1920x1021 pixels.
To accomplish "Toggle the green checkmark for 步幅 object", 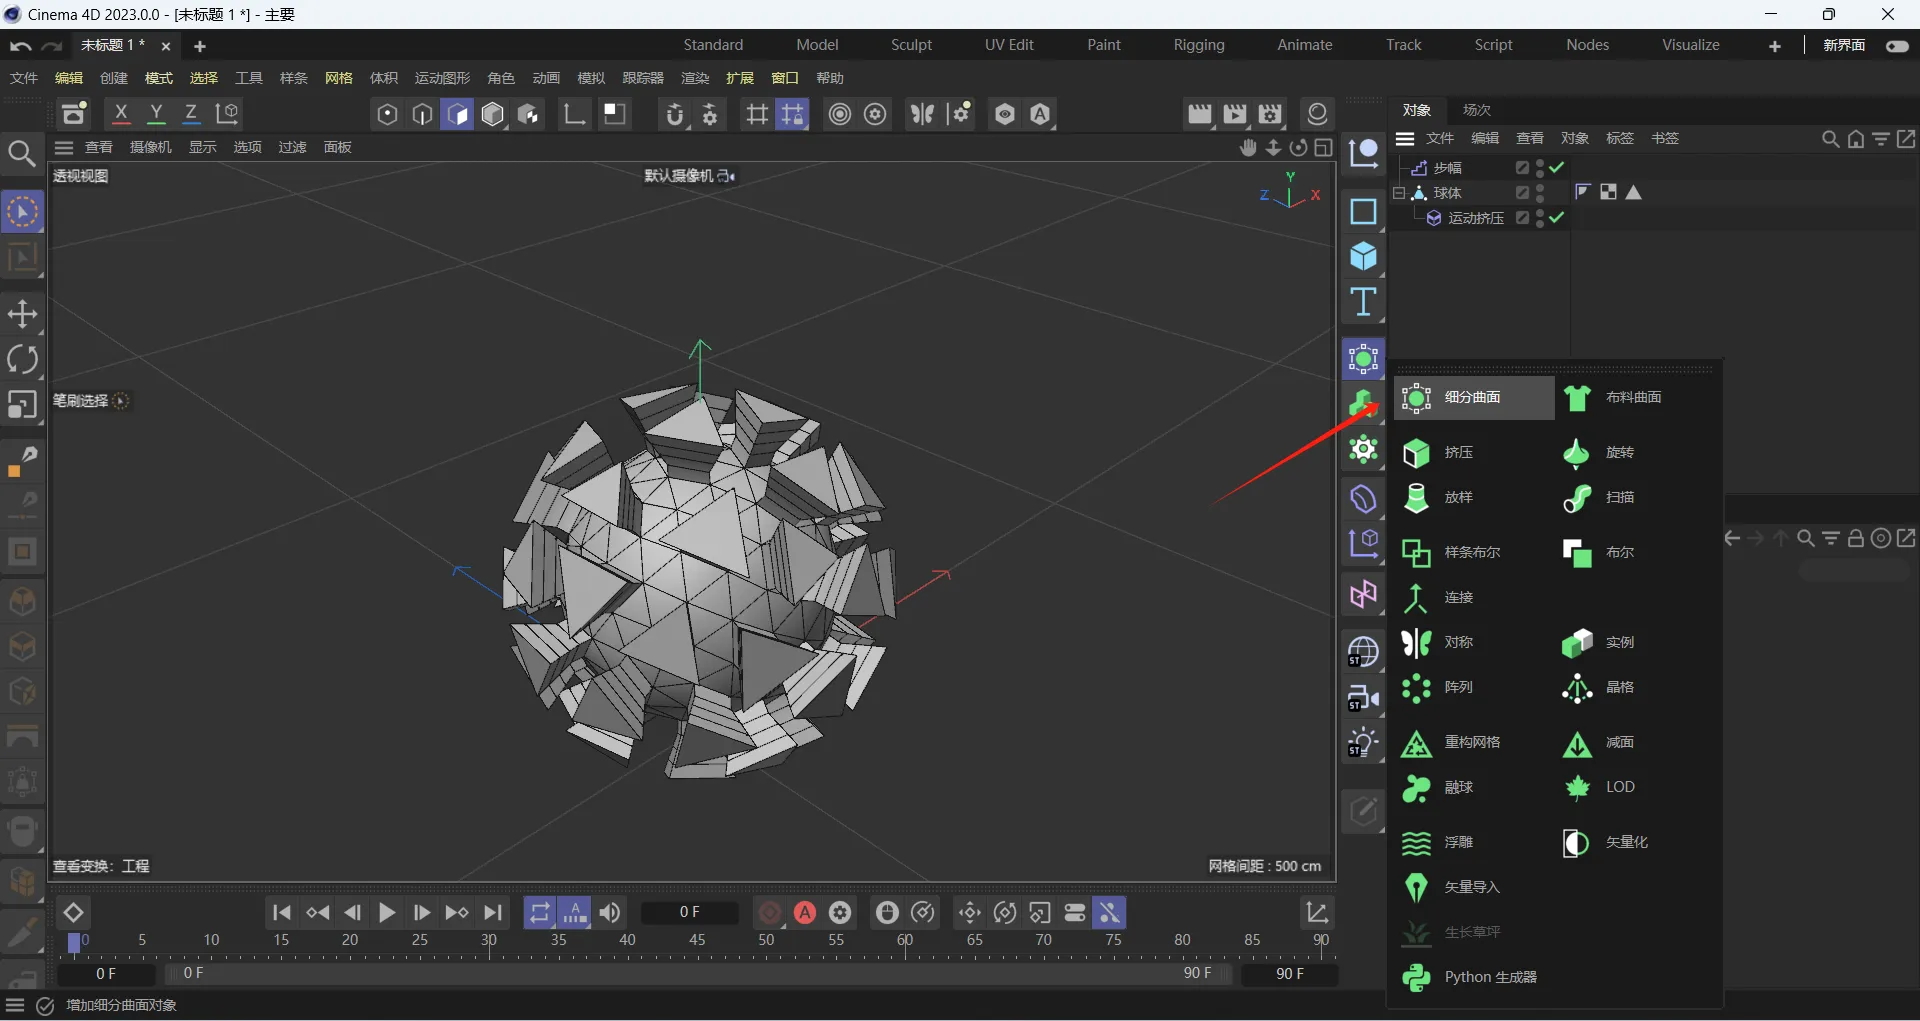I will pyautogui.click(x=1557, y=167).
